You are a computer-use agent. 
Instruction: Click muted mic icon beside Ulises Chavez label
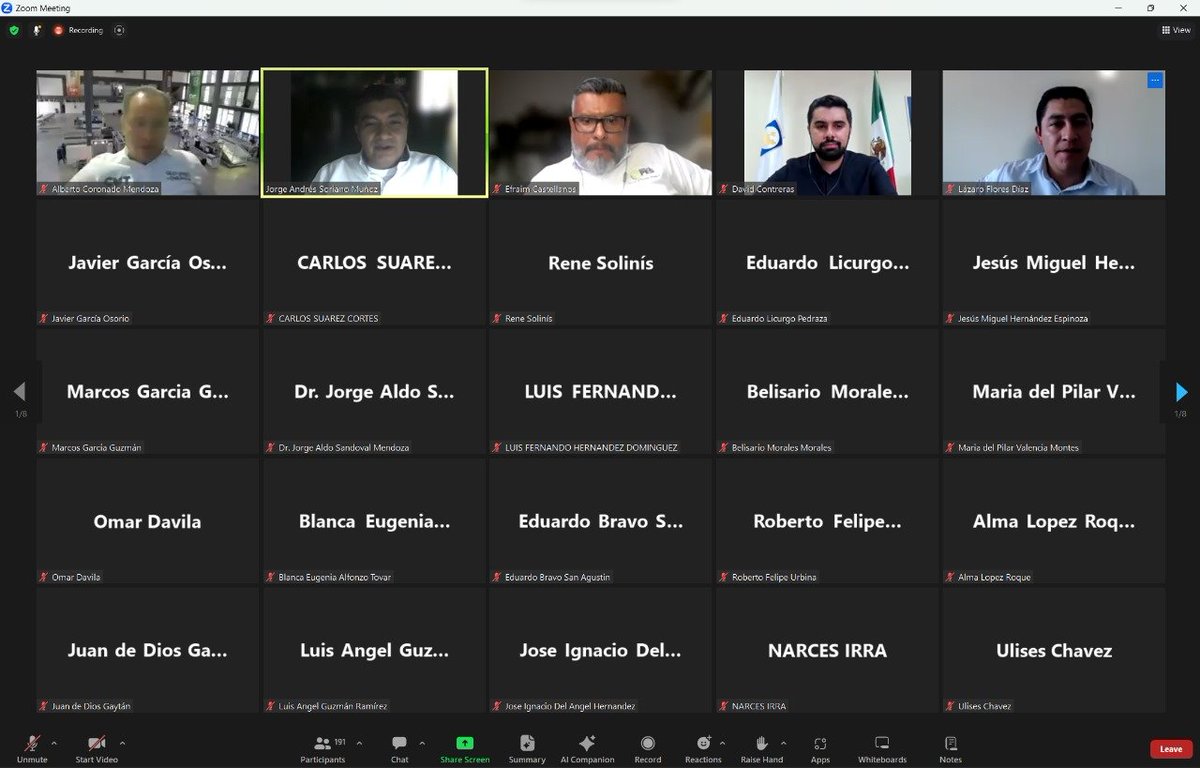pyautogui.click(x=950, y=706)
